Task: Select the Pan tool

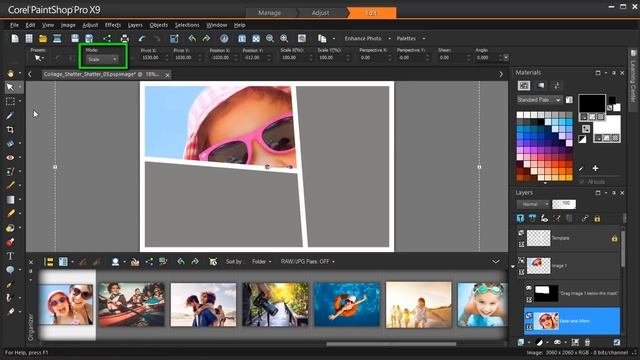Action: pos(10,73)
